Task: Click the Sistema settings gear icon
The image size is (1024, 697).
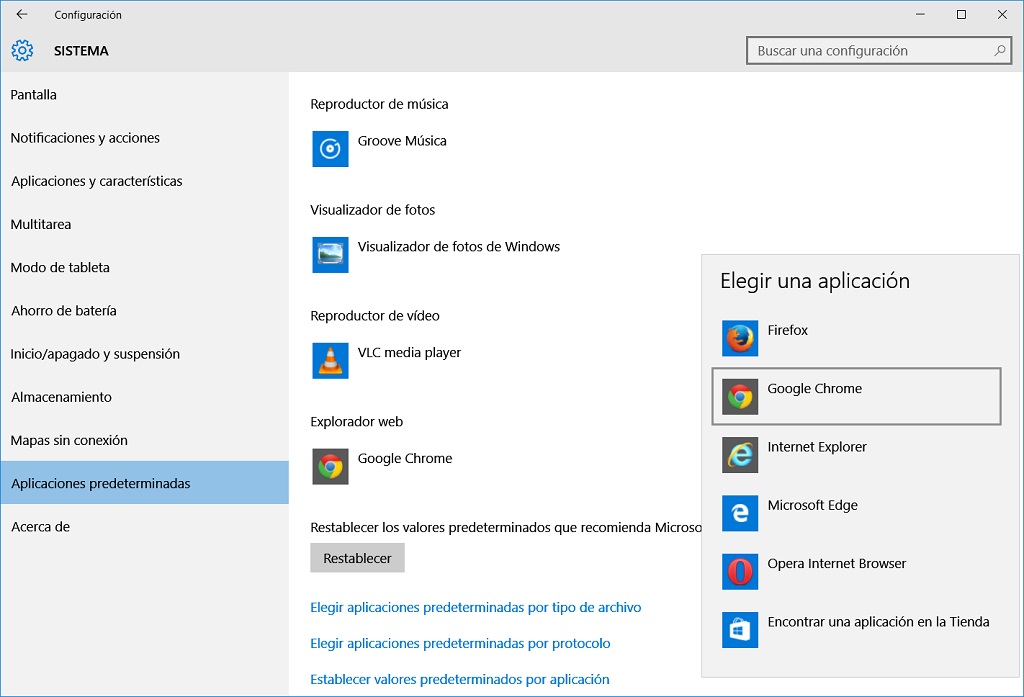Action: 22,50
